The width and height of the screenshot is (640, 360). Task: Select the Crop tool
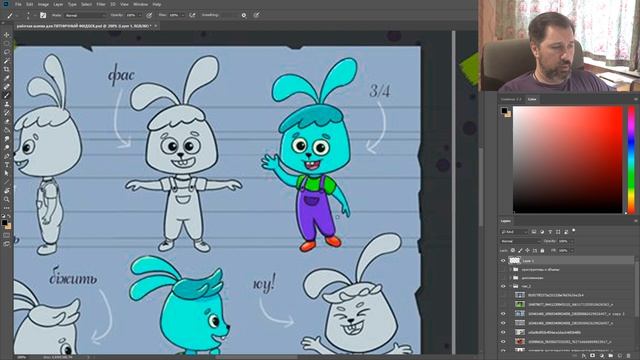click(7, 69)
